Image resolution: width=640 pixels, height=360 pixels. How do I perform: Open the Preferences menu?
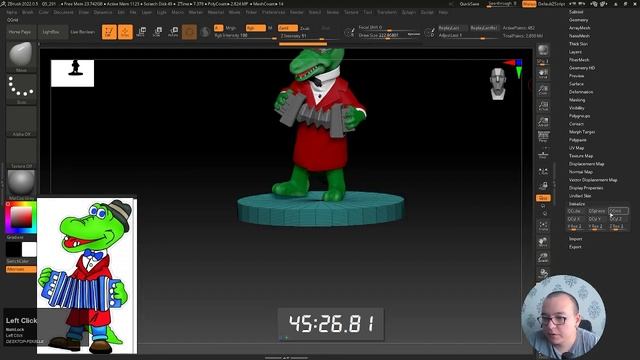click(x=273, y=12)
